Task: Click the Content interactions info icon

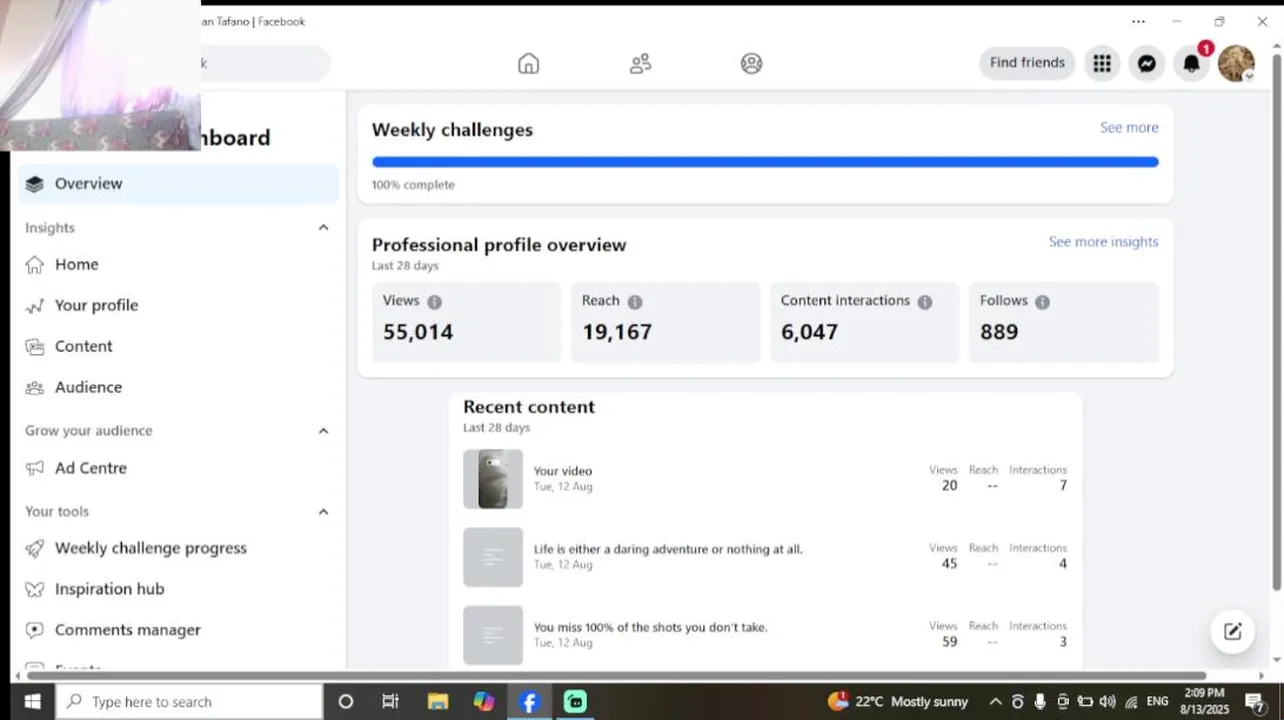Action: pyautogui.click(x=924, y=301)
